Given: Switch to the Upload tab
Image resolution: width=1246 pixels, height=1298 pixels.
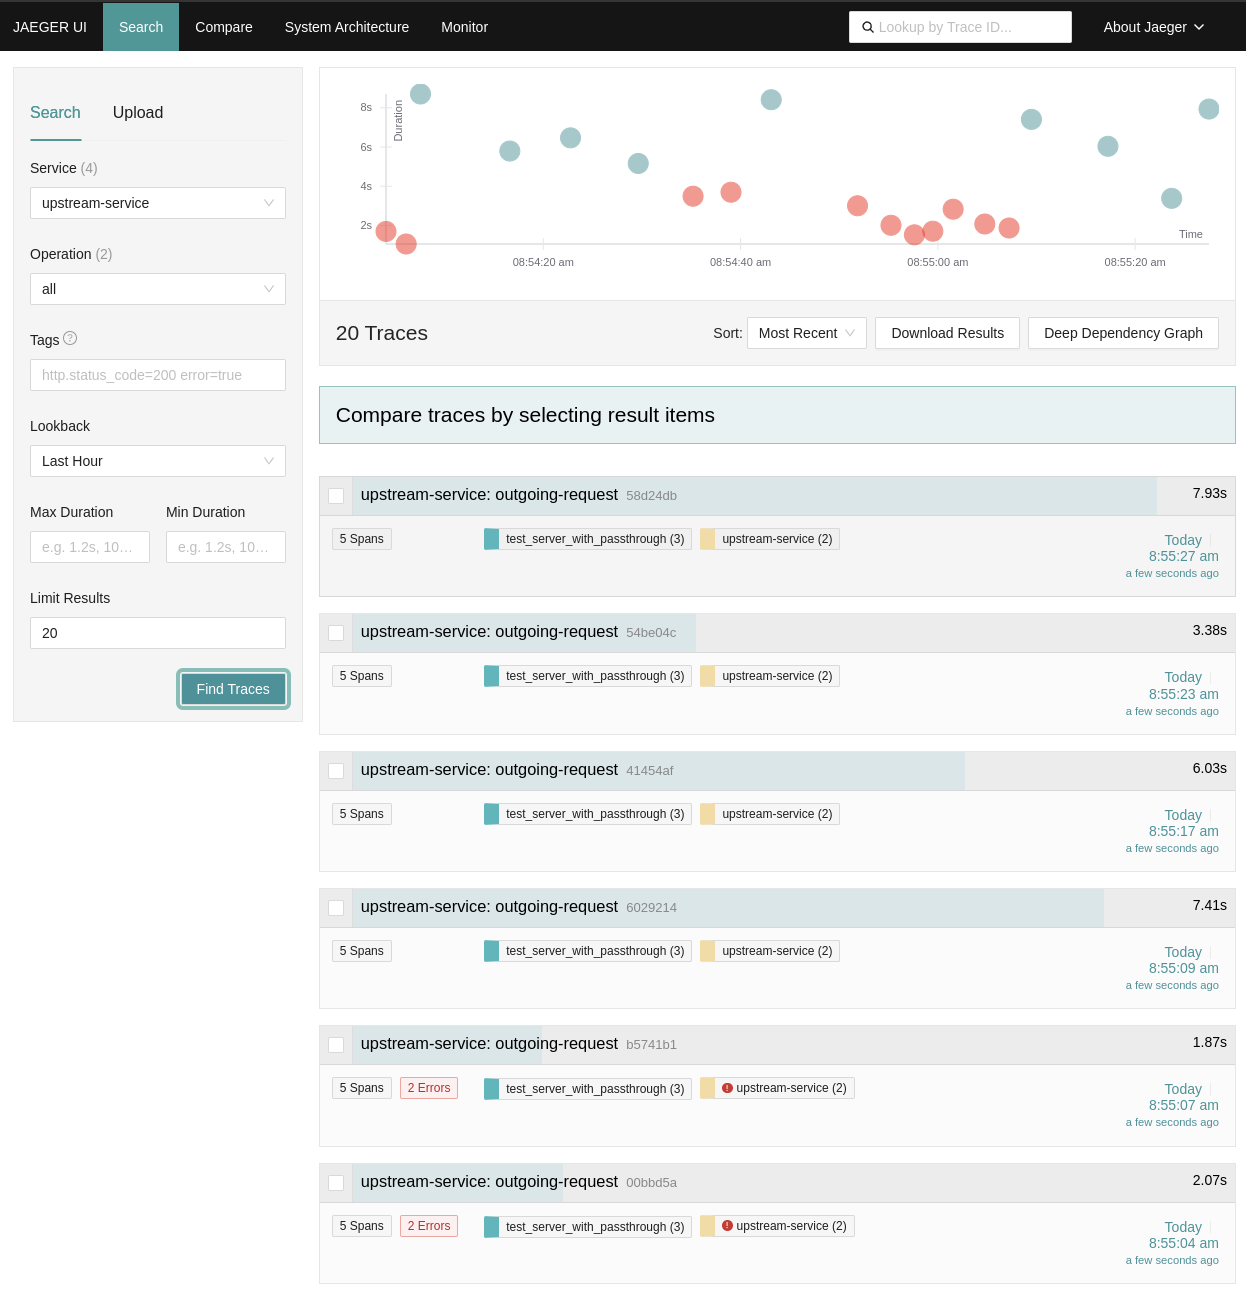Looking at the screenshot, I should (x=138, y=112).
